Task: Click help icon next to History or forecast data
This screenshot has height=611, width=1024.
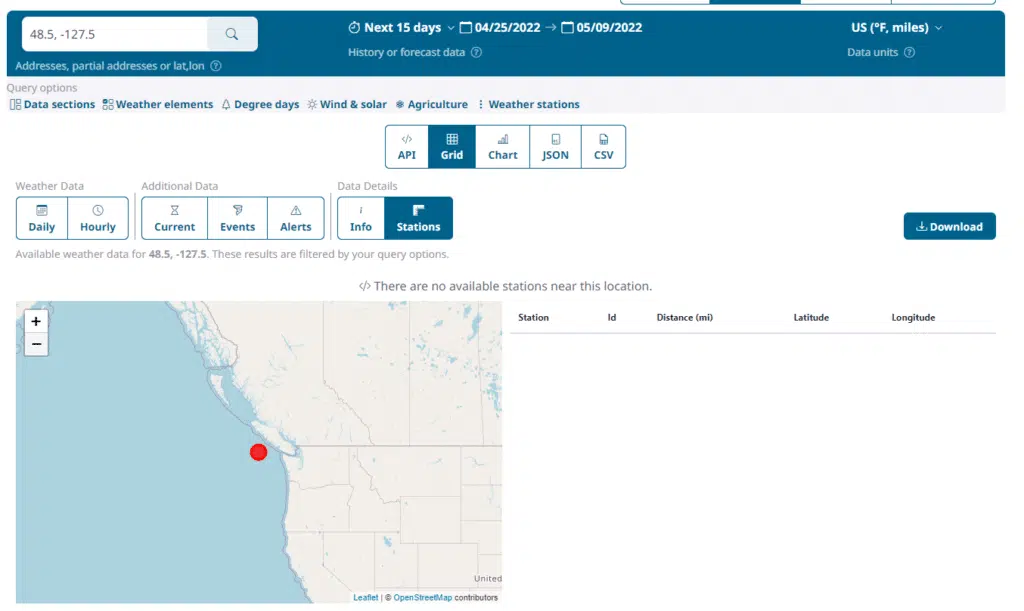Action: pos(476,53)
